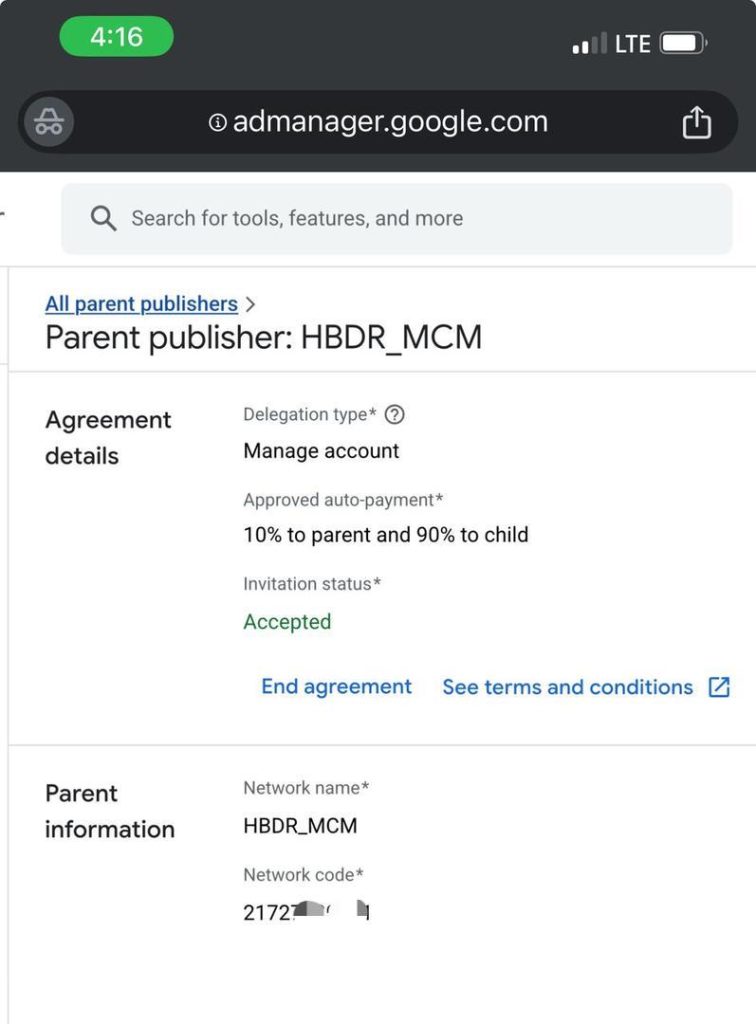Select the 10% to parent auto-payment text
This screenshot has width=756, height=1024.
click(386, 535)
